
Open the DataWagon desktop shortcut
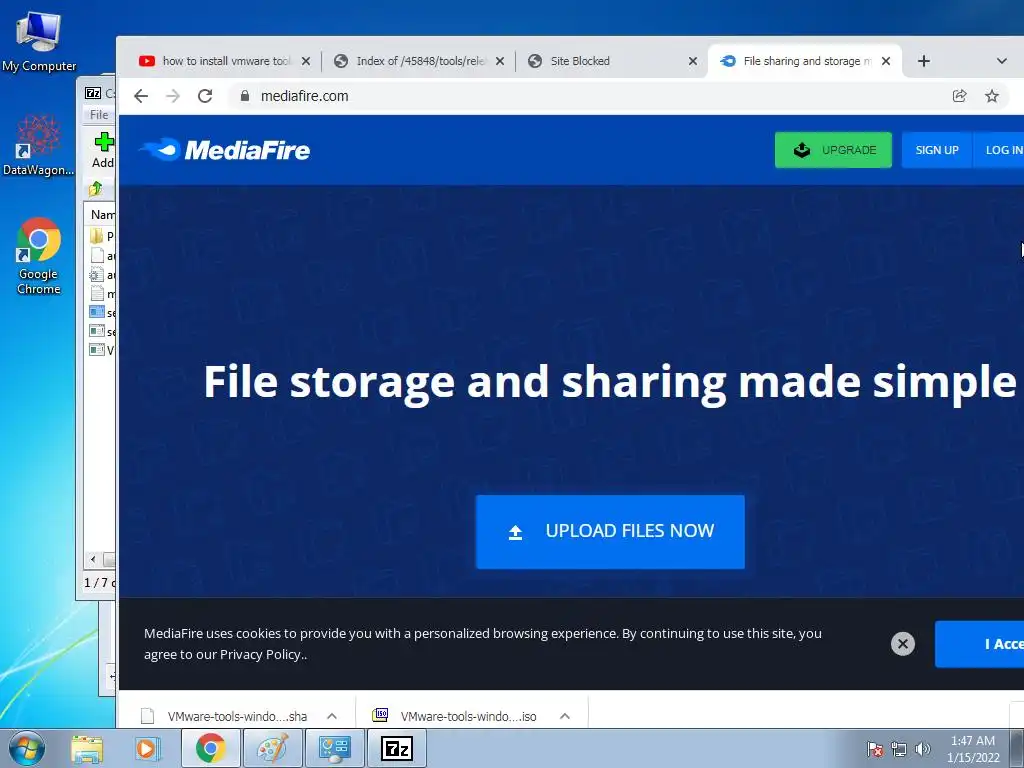[x=39, y=145]
